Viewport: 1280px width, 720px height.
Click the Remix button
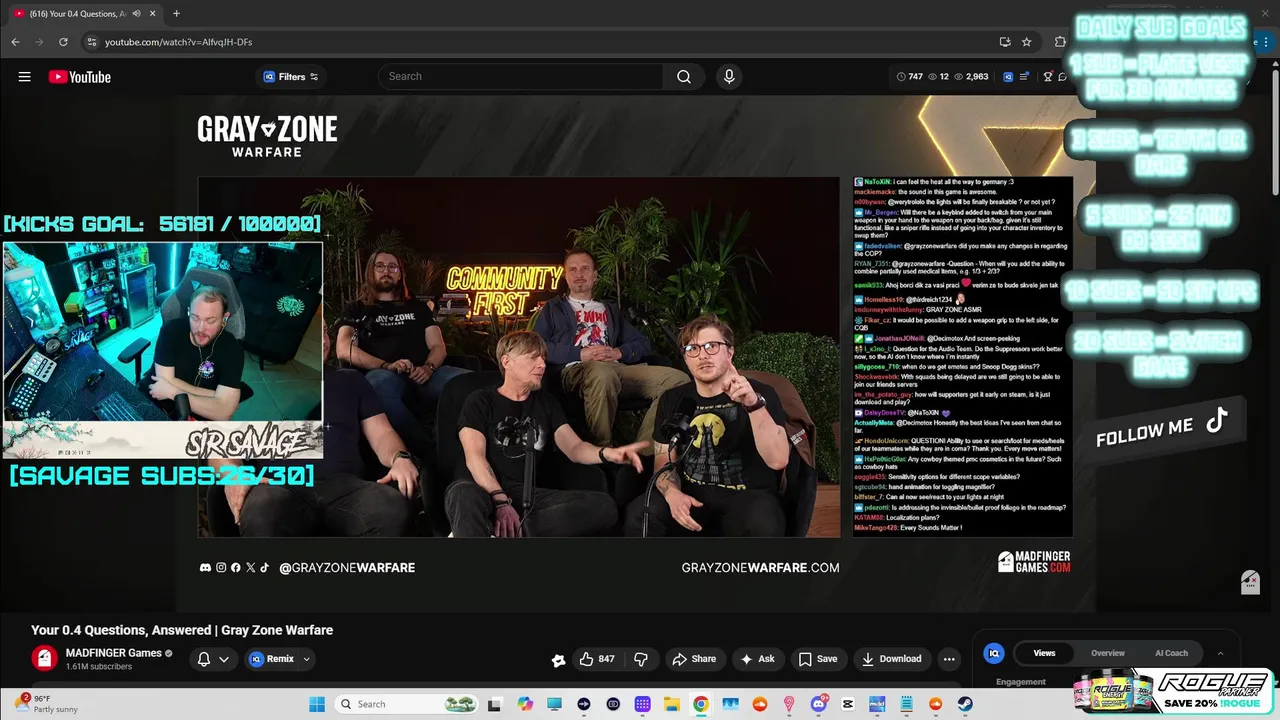[x=271, y=659]
